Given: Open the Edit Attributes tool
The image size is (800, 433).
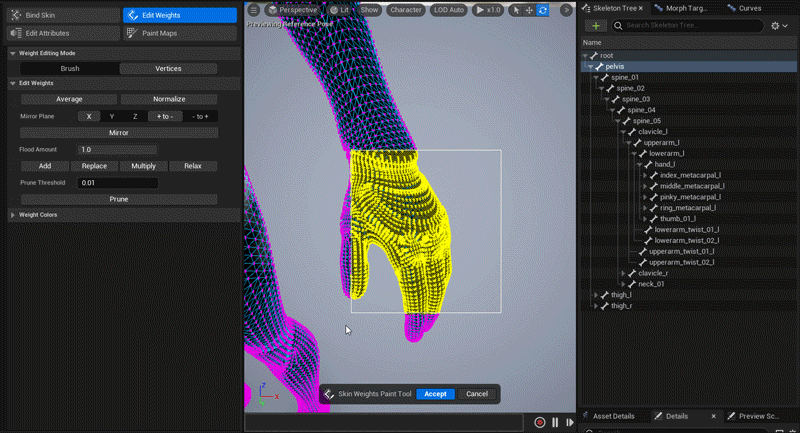Looking at the screenshot, I should pos(64,33).
